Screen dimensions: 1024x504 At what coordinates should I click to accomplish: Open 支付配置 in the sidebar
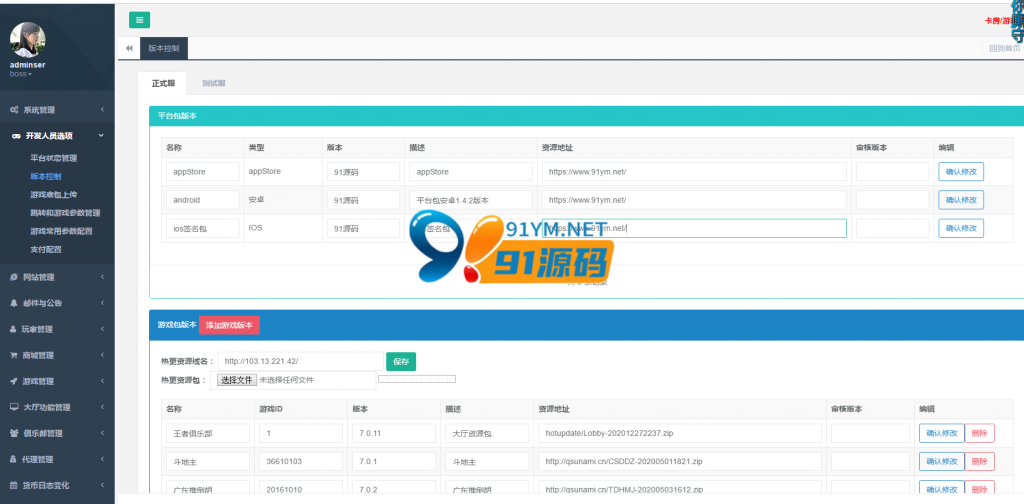(x=46, y=249)
